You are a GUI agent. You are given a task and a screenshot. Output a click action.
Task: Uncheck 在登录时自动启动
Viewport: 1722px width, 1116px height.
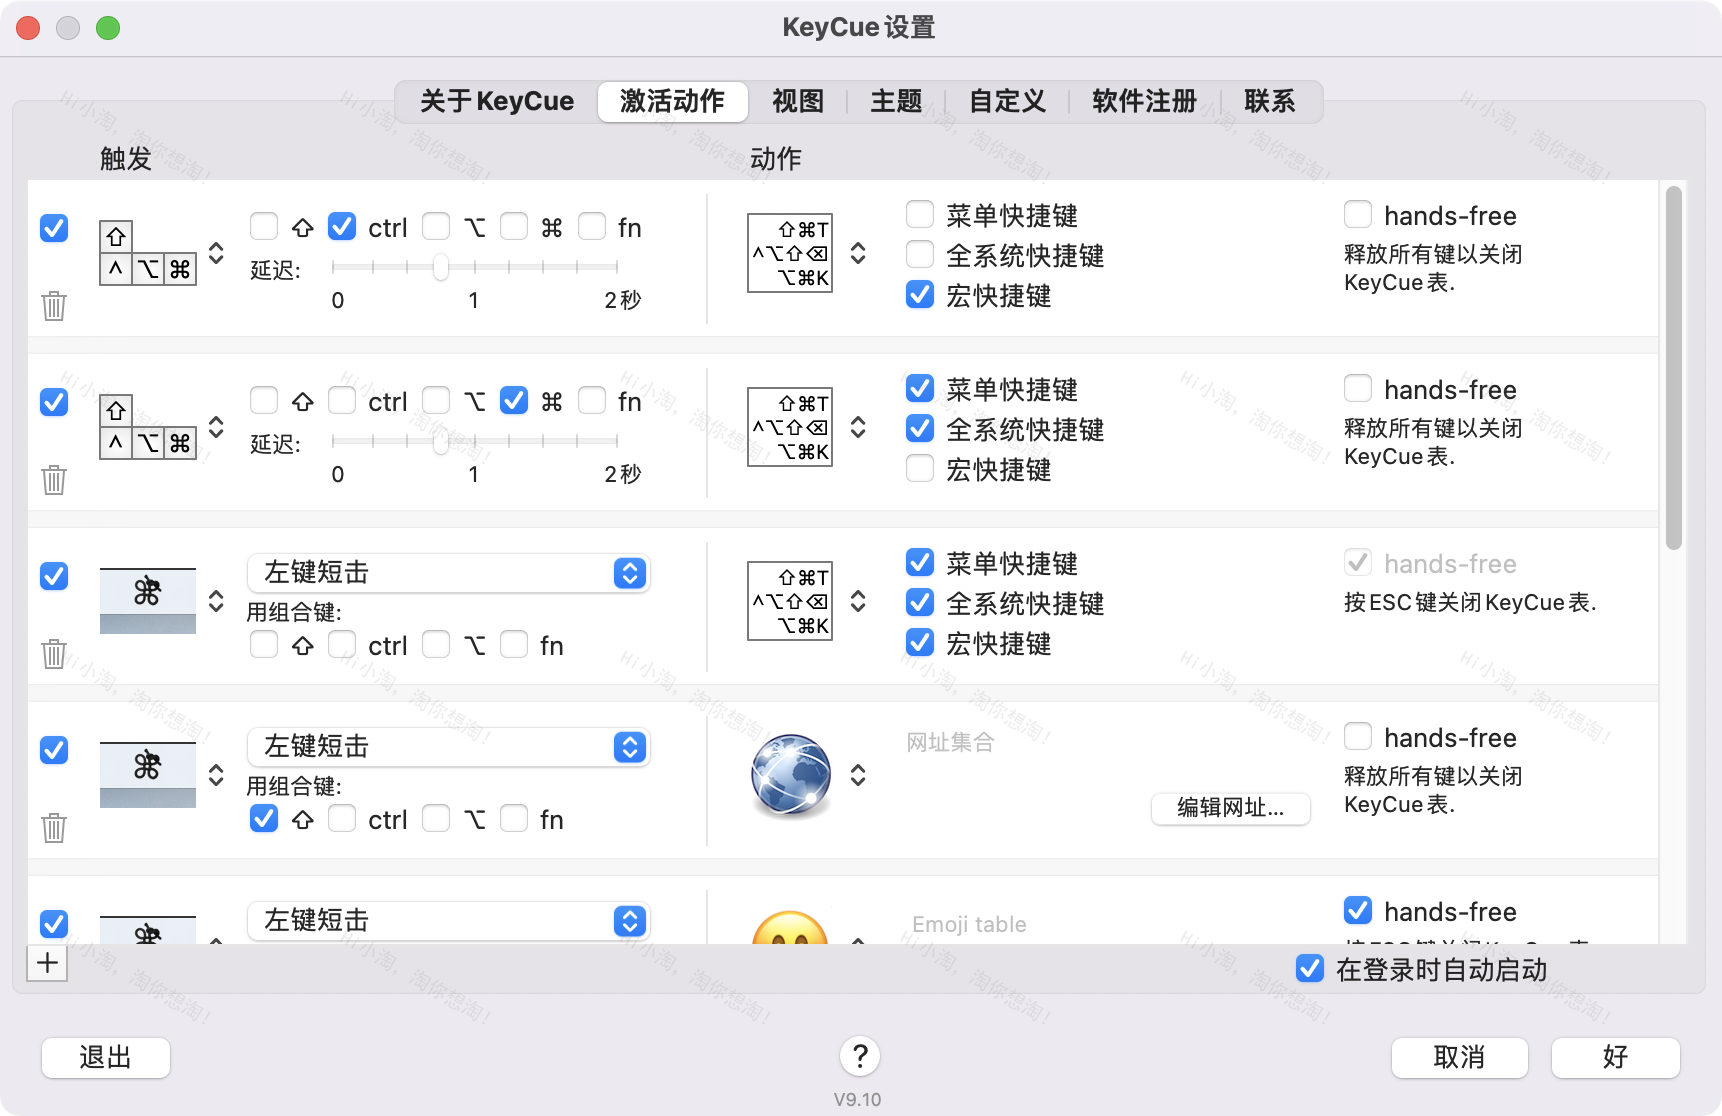coord(1309,969)
